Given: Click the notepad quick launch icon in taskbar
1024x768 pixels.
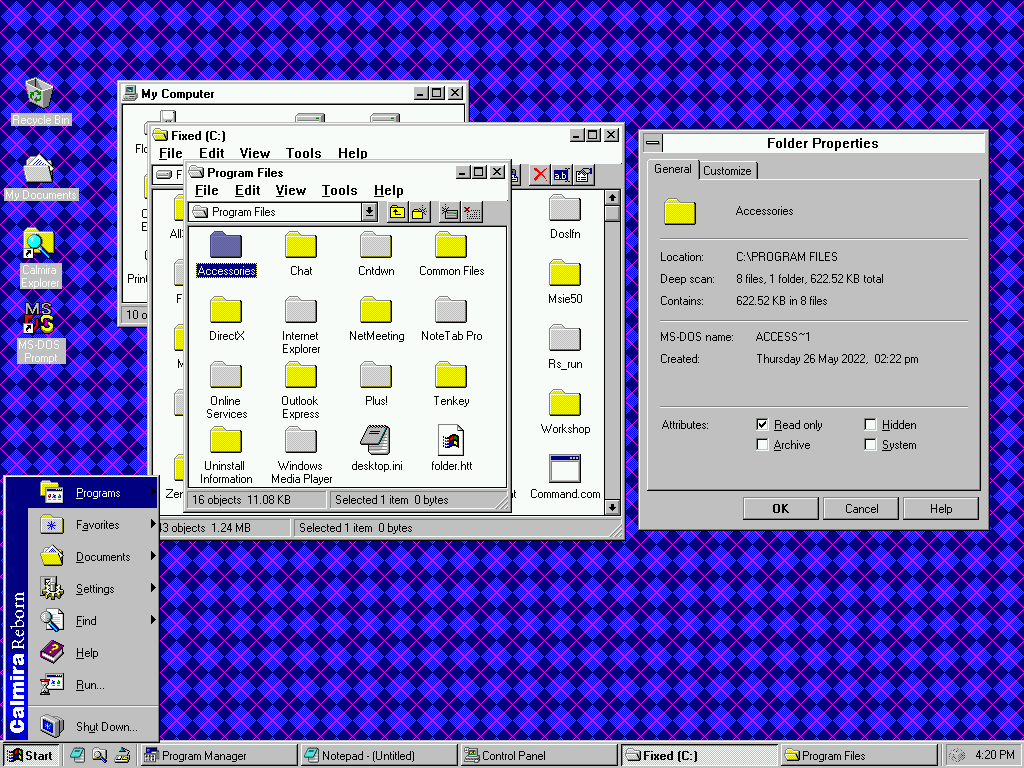Looking at the screenshot, I should click(x=77, y=756).
